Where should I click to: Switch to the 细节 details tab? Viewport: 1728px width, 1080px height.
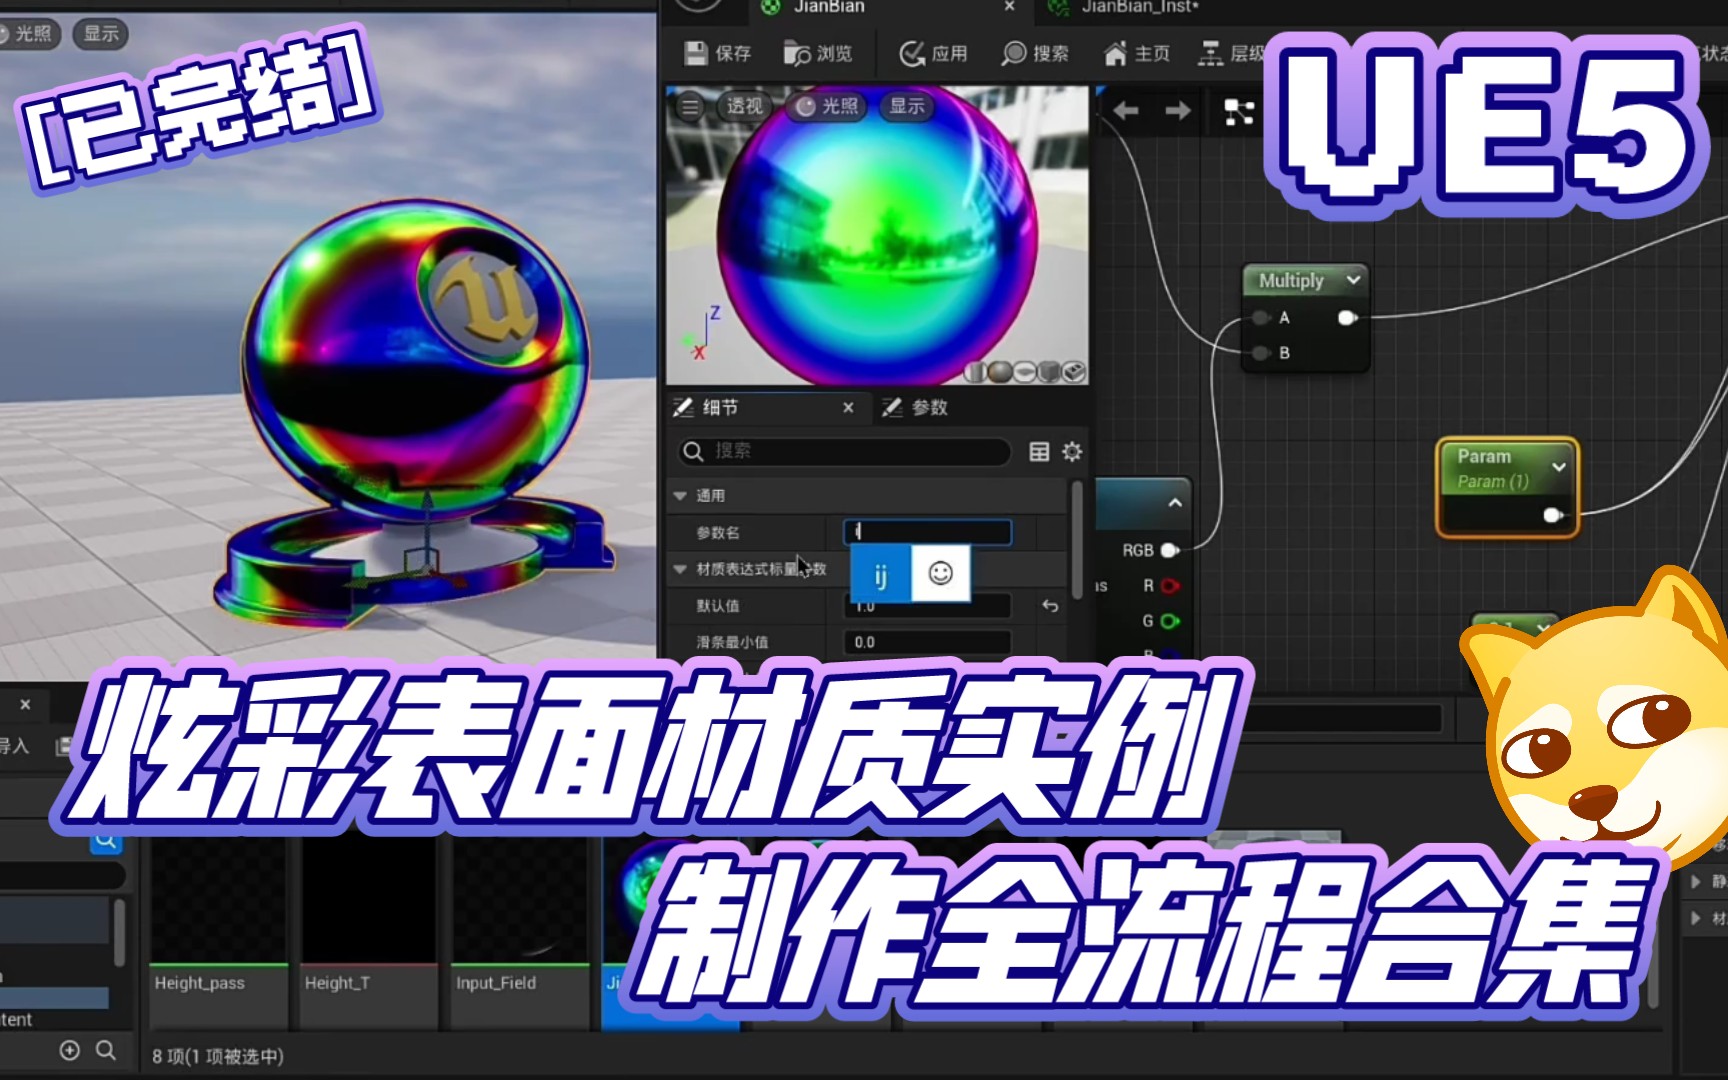pos(720,407)
